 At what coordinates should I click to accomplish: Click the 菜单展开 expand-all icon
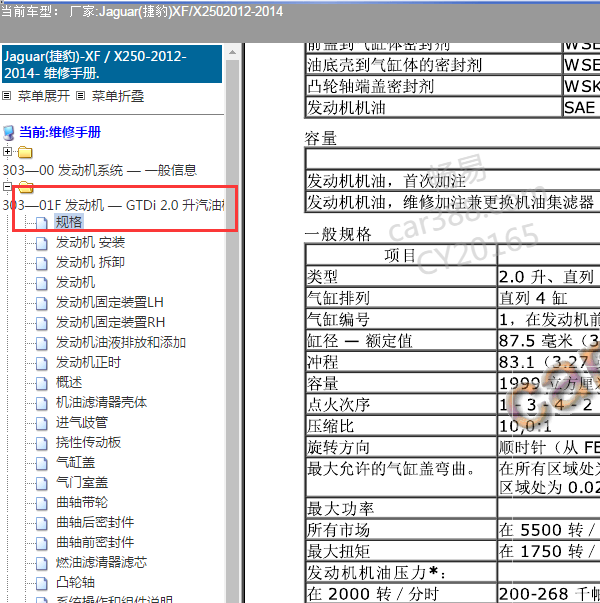(7, 95)
